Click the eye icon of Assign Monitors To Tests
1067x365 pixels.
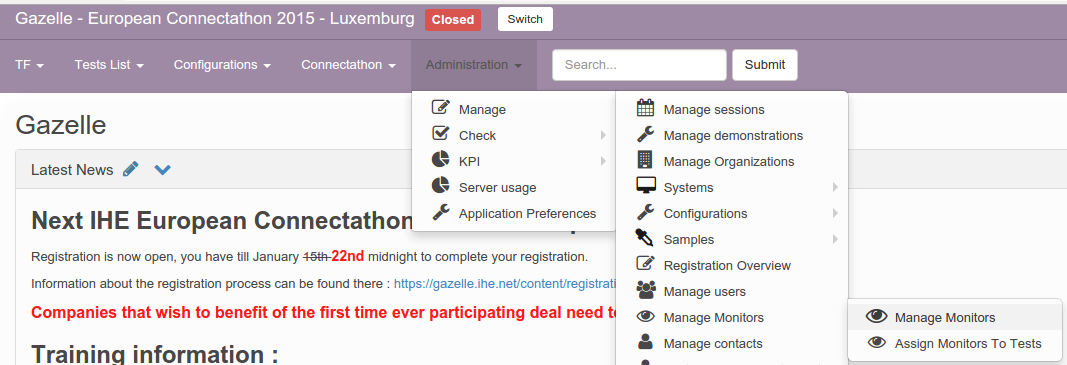877,343
